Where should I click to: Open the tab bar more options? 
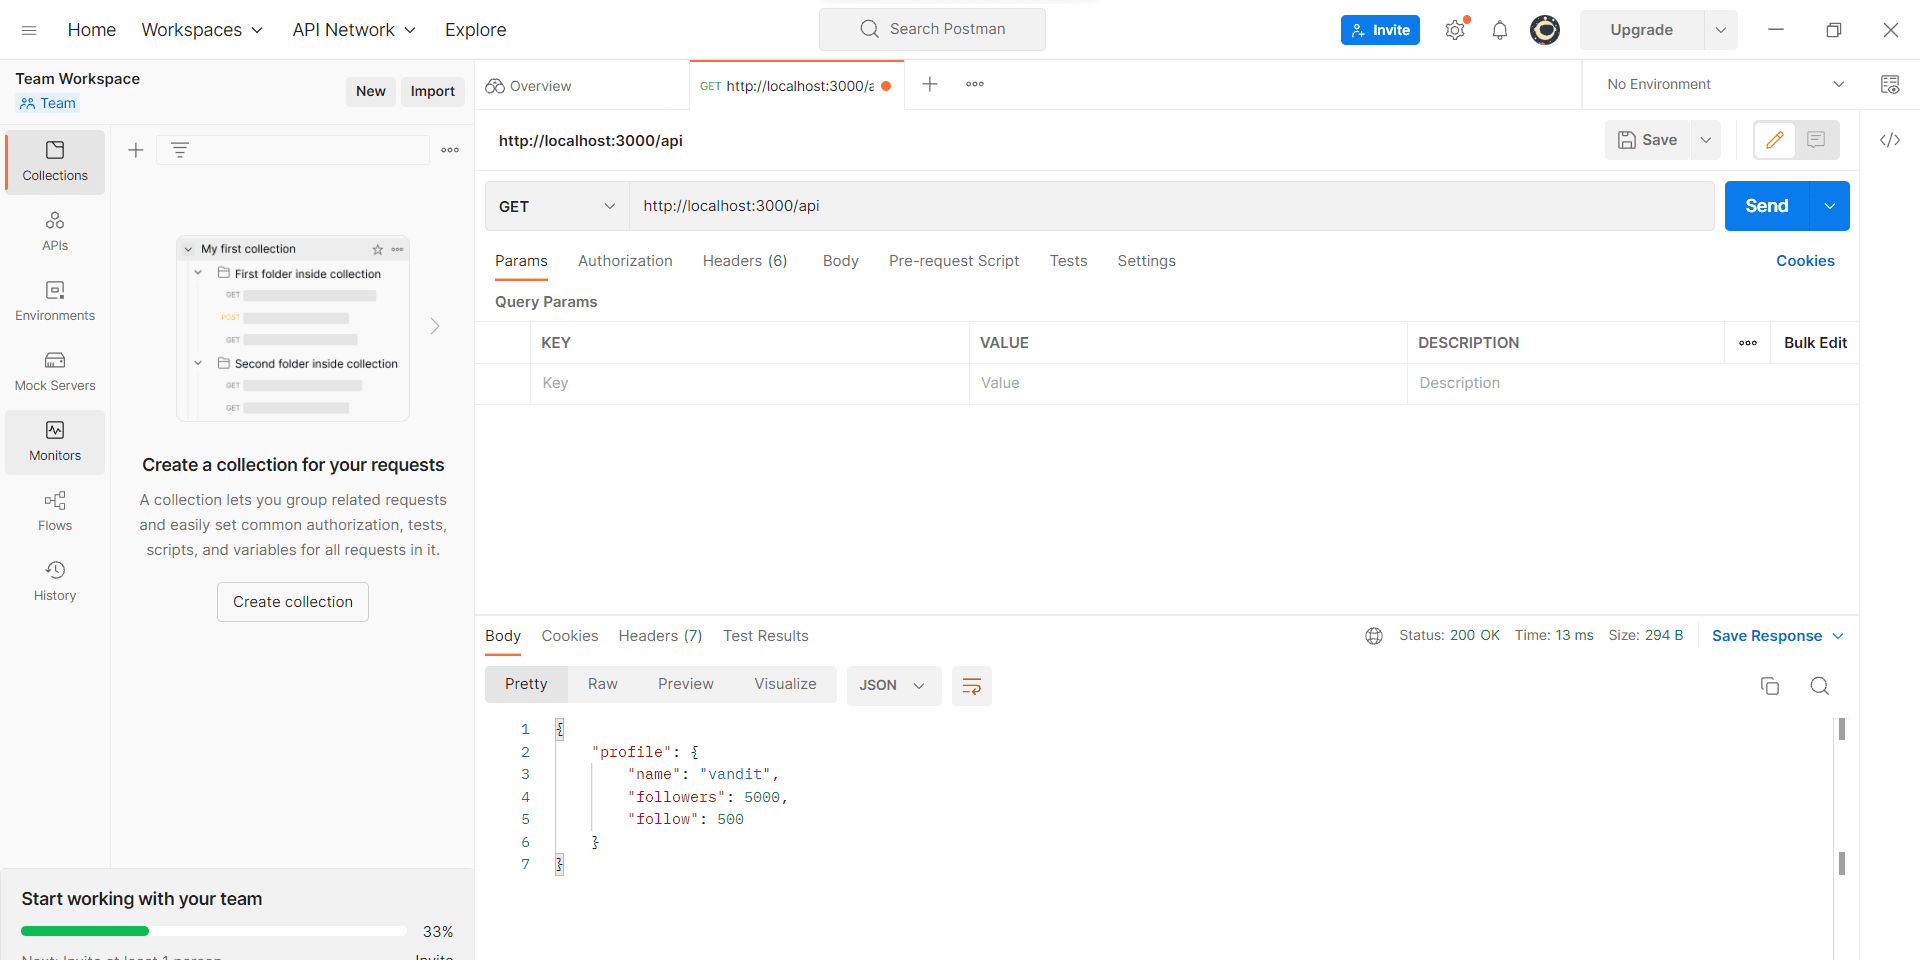point(975,84)
